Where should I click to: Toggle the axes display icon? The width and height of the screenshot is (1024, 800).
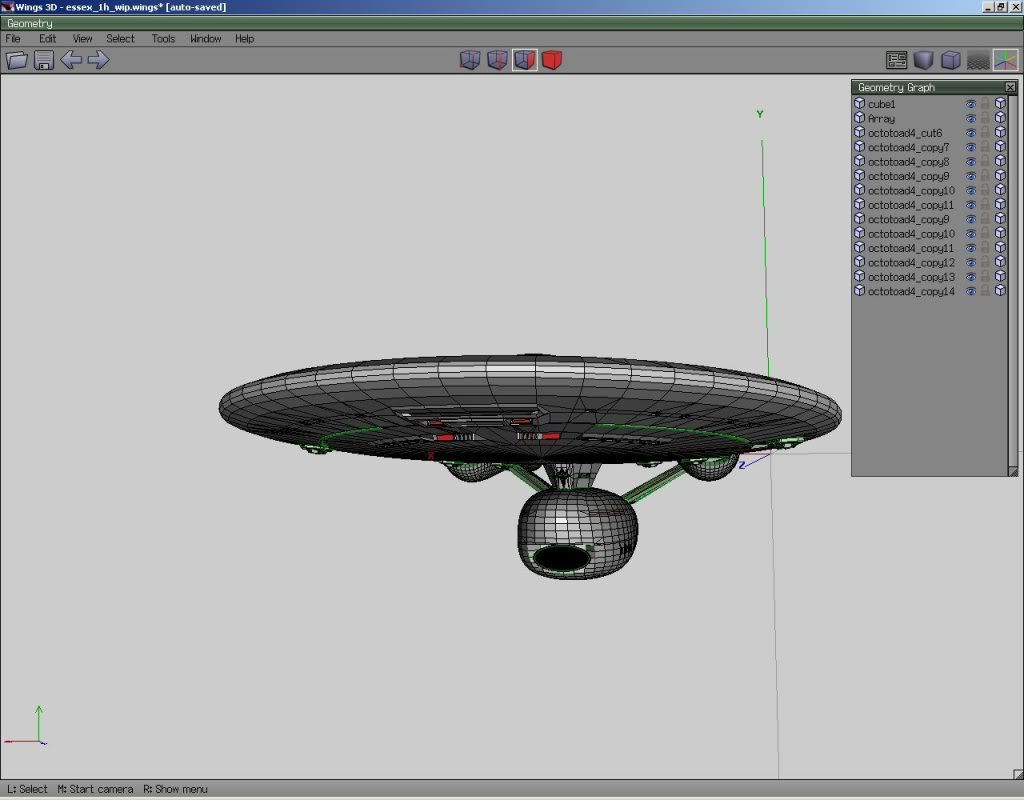1005,60
